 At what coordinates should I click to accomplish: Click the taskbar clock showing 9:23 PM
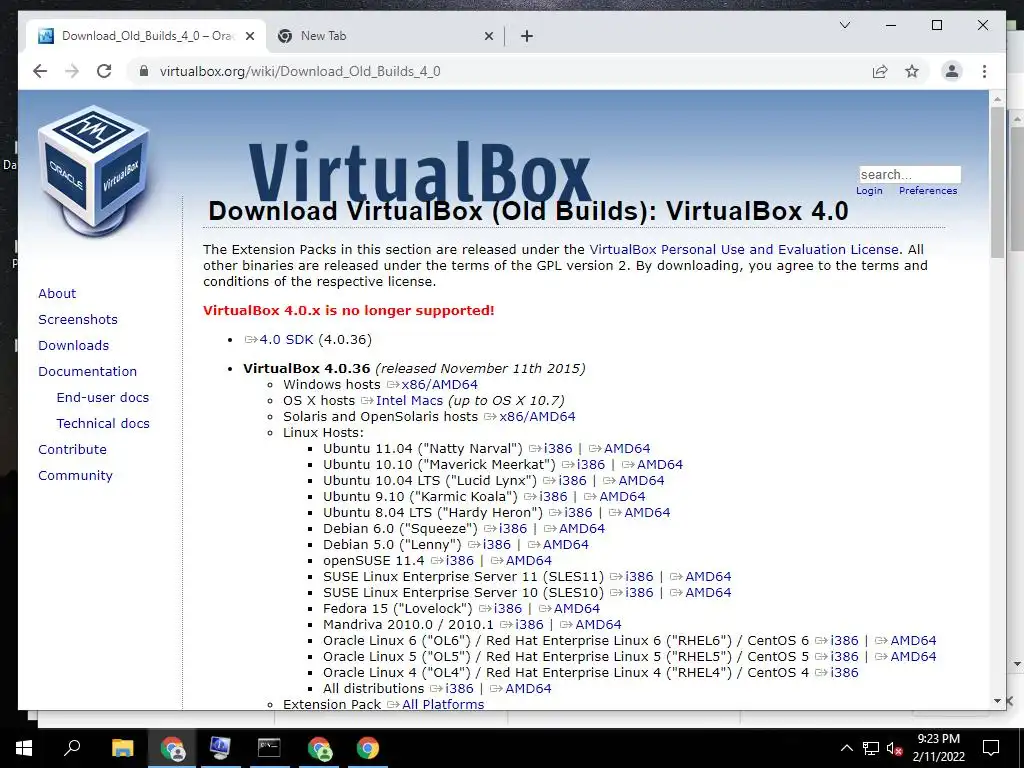tap(938, 748)
